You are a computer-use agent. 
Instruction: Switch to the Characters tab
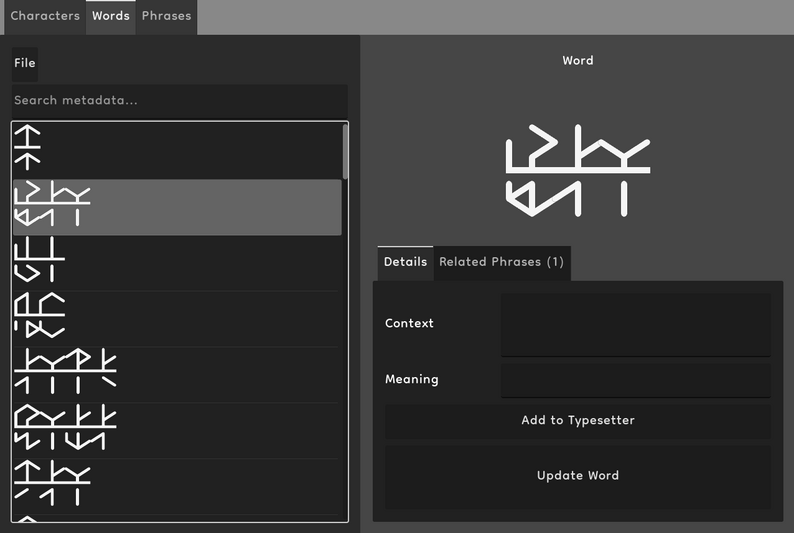coord(45,16)
